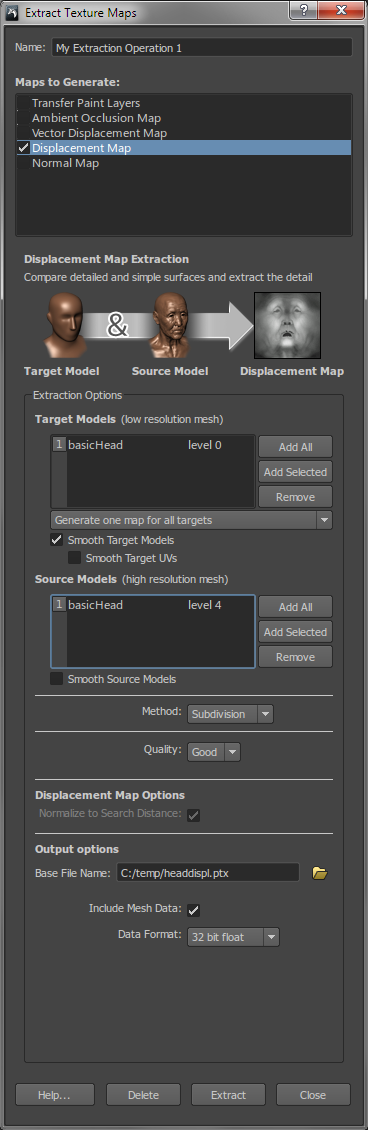This screenshot has width=368, height=1130.
Task: Enable the Normal Map checkbox
Action: click(24, 163)
